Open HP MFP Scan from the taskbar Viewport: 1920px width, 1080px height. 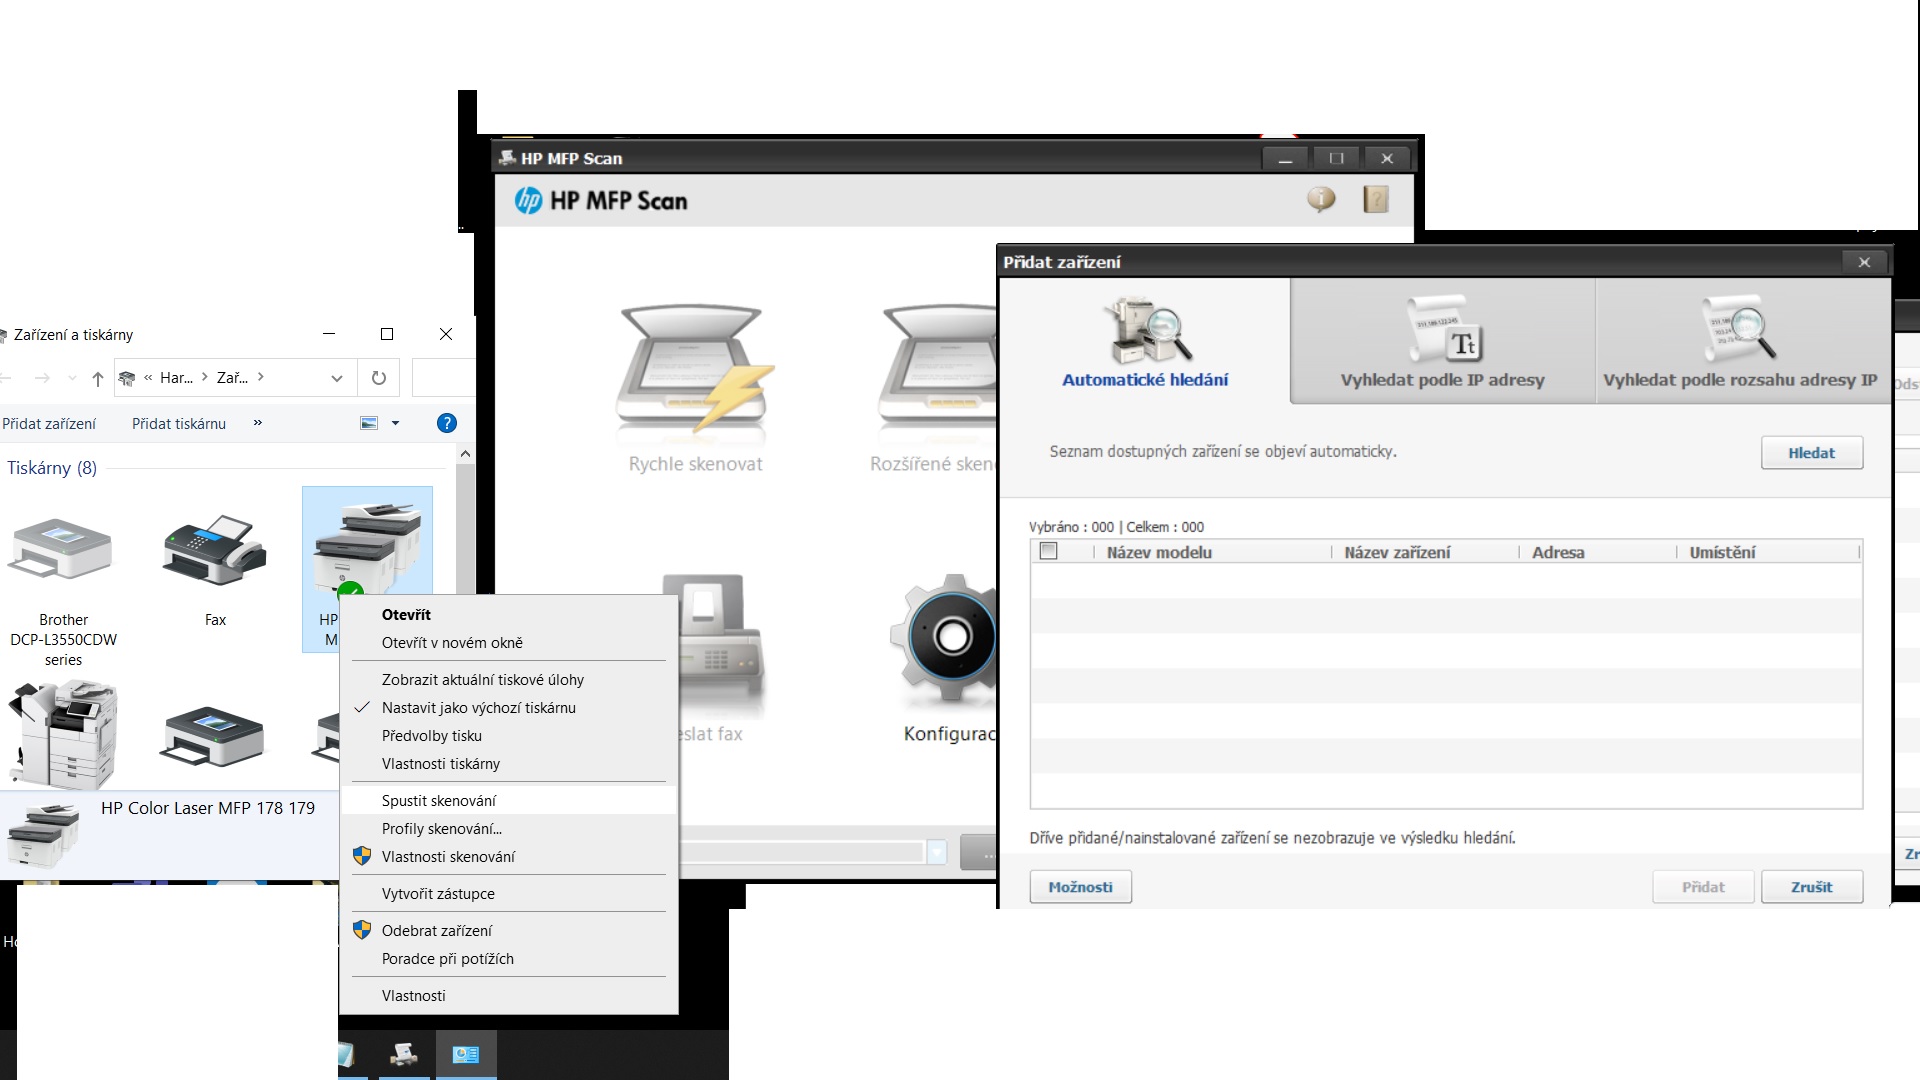point(403,1055)
